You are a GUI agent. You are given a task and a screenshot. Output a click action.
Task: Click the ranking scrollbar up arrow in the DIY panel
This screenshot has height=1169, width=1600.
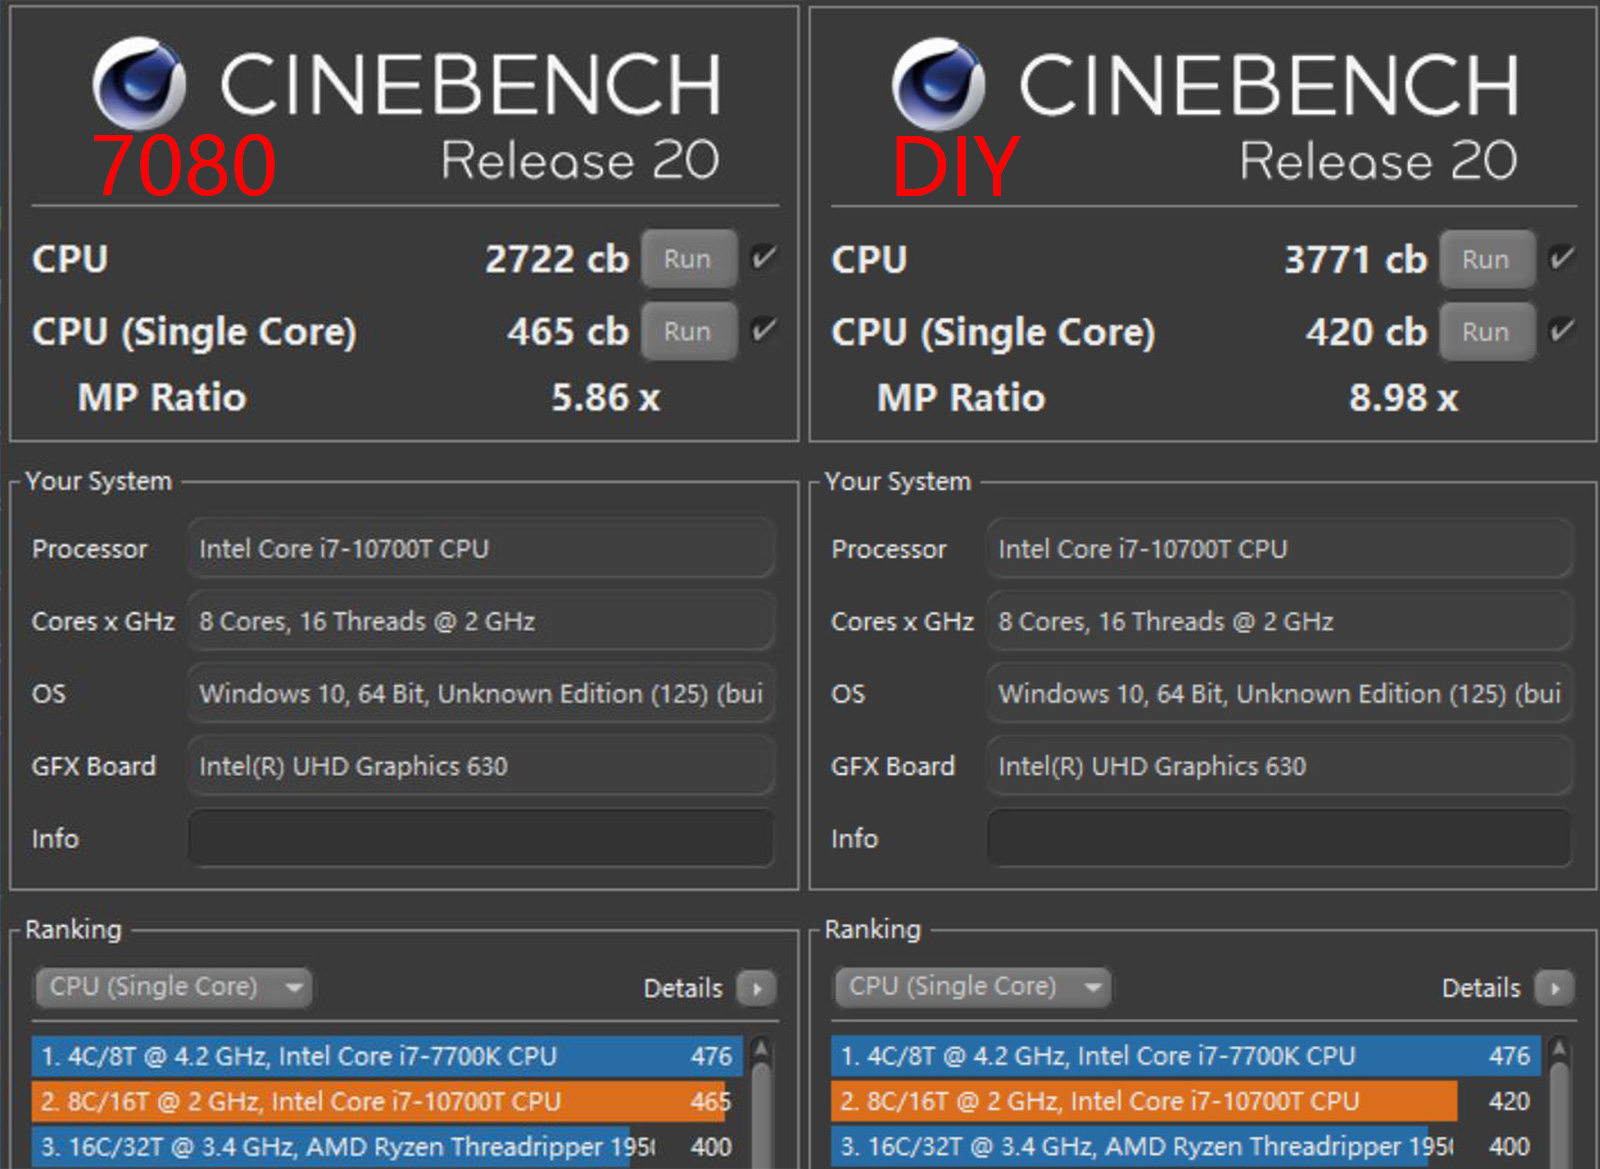[x=1559, y=1050]
